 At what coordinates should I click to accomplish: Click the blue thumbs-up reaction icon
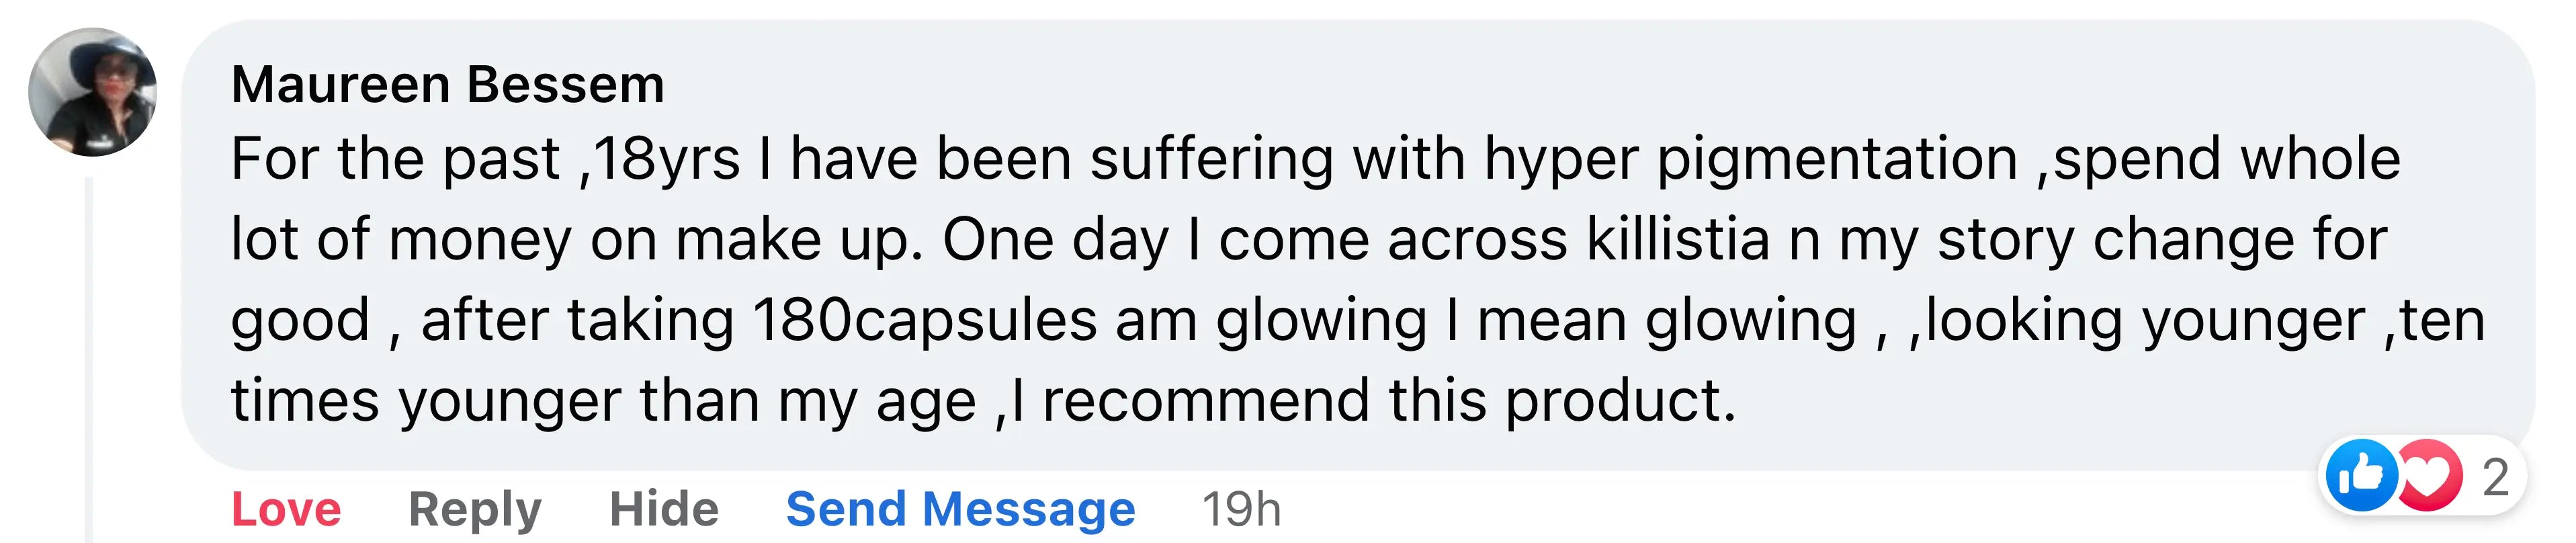point(2361,476)
